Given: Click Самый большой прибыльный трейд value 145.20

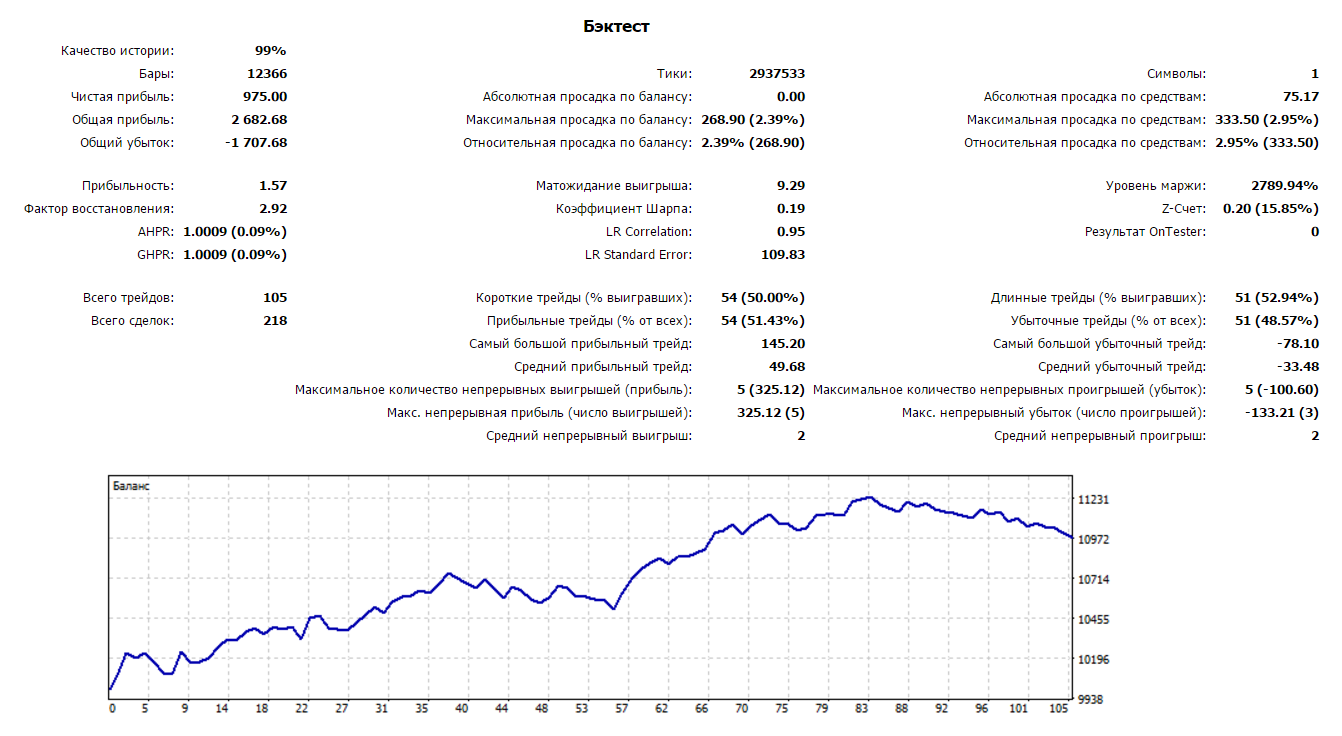Looking at the screenshot, I should tap(783, 344).
